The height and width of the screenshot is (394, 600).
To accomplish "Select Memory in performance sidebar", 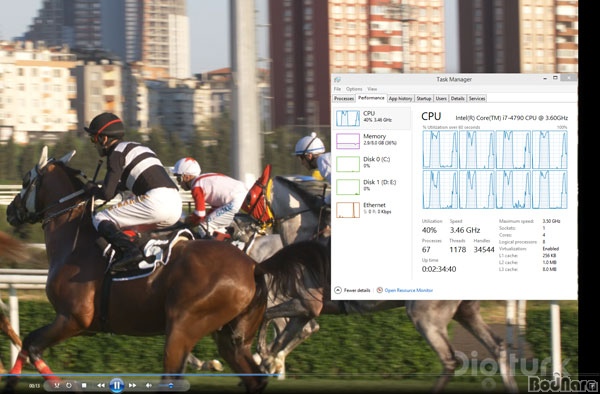I will 372,141.
